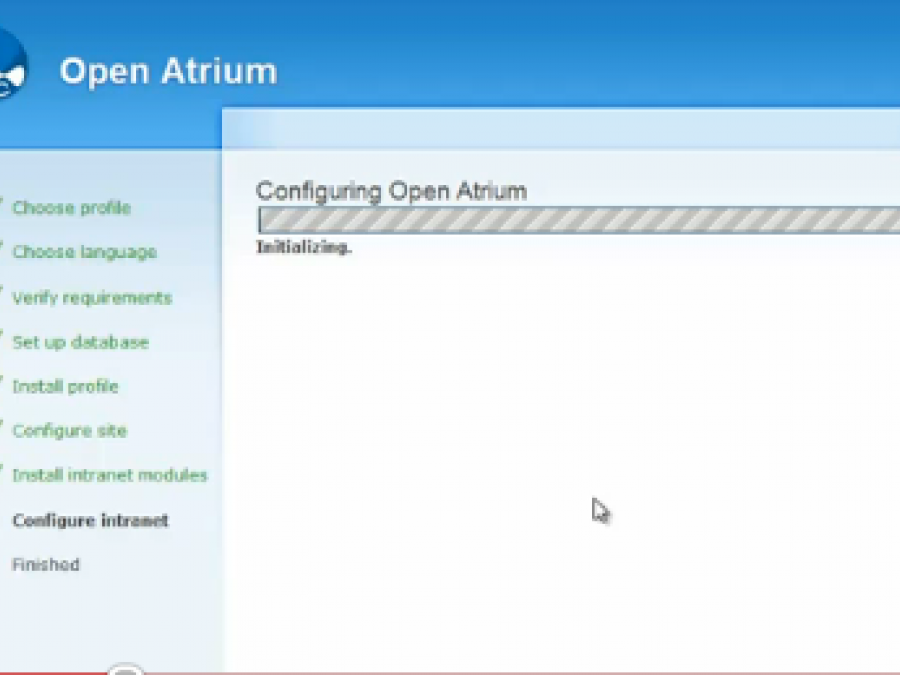Click the active Configure intranet step

[90, 520]
